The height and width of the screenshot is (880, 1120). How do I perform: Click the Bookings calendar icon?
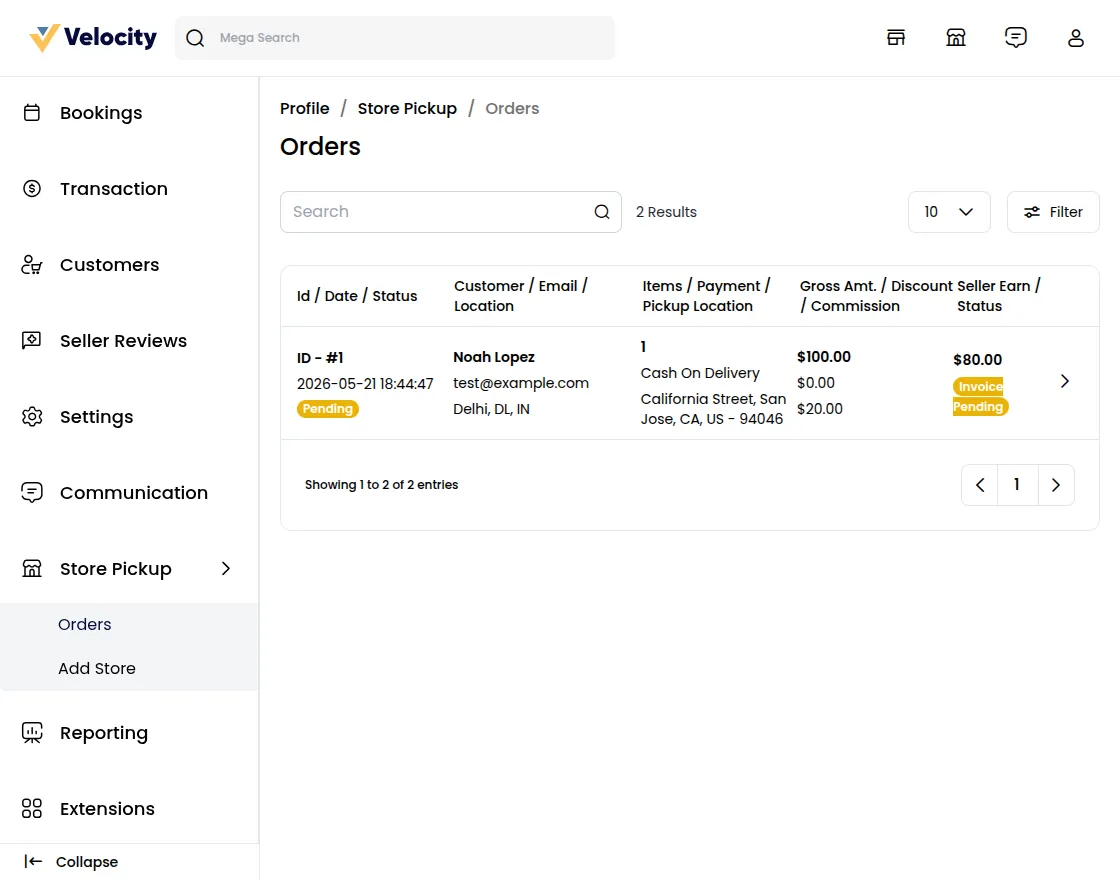tap(32, 113)
